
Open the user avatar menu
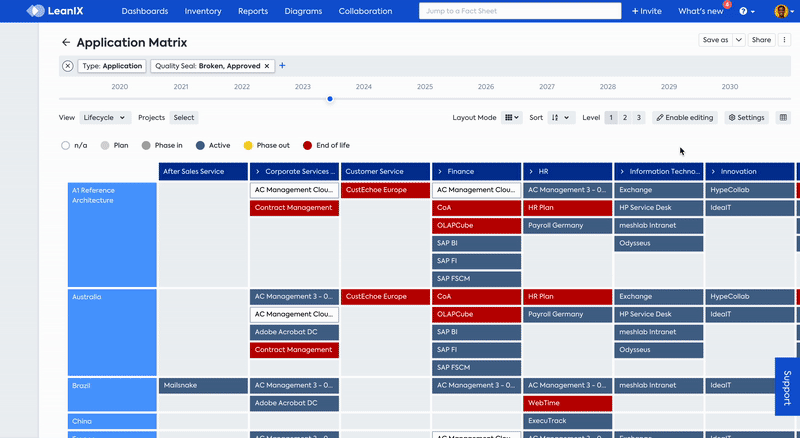783,11
